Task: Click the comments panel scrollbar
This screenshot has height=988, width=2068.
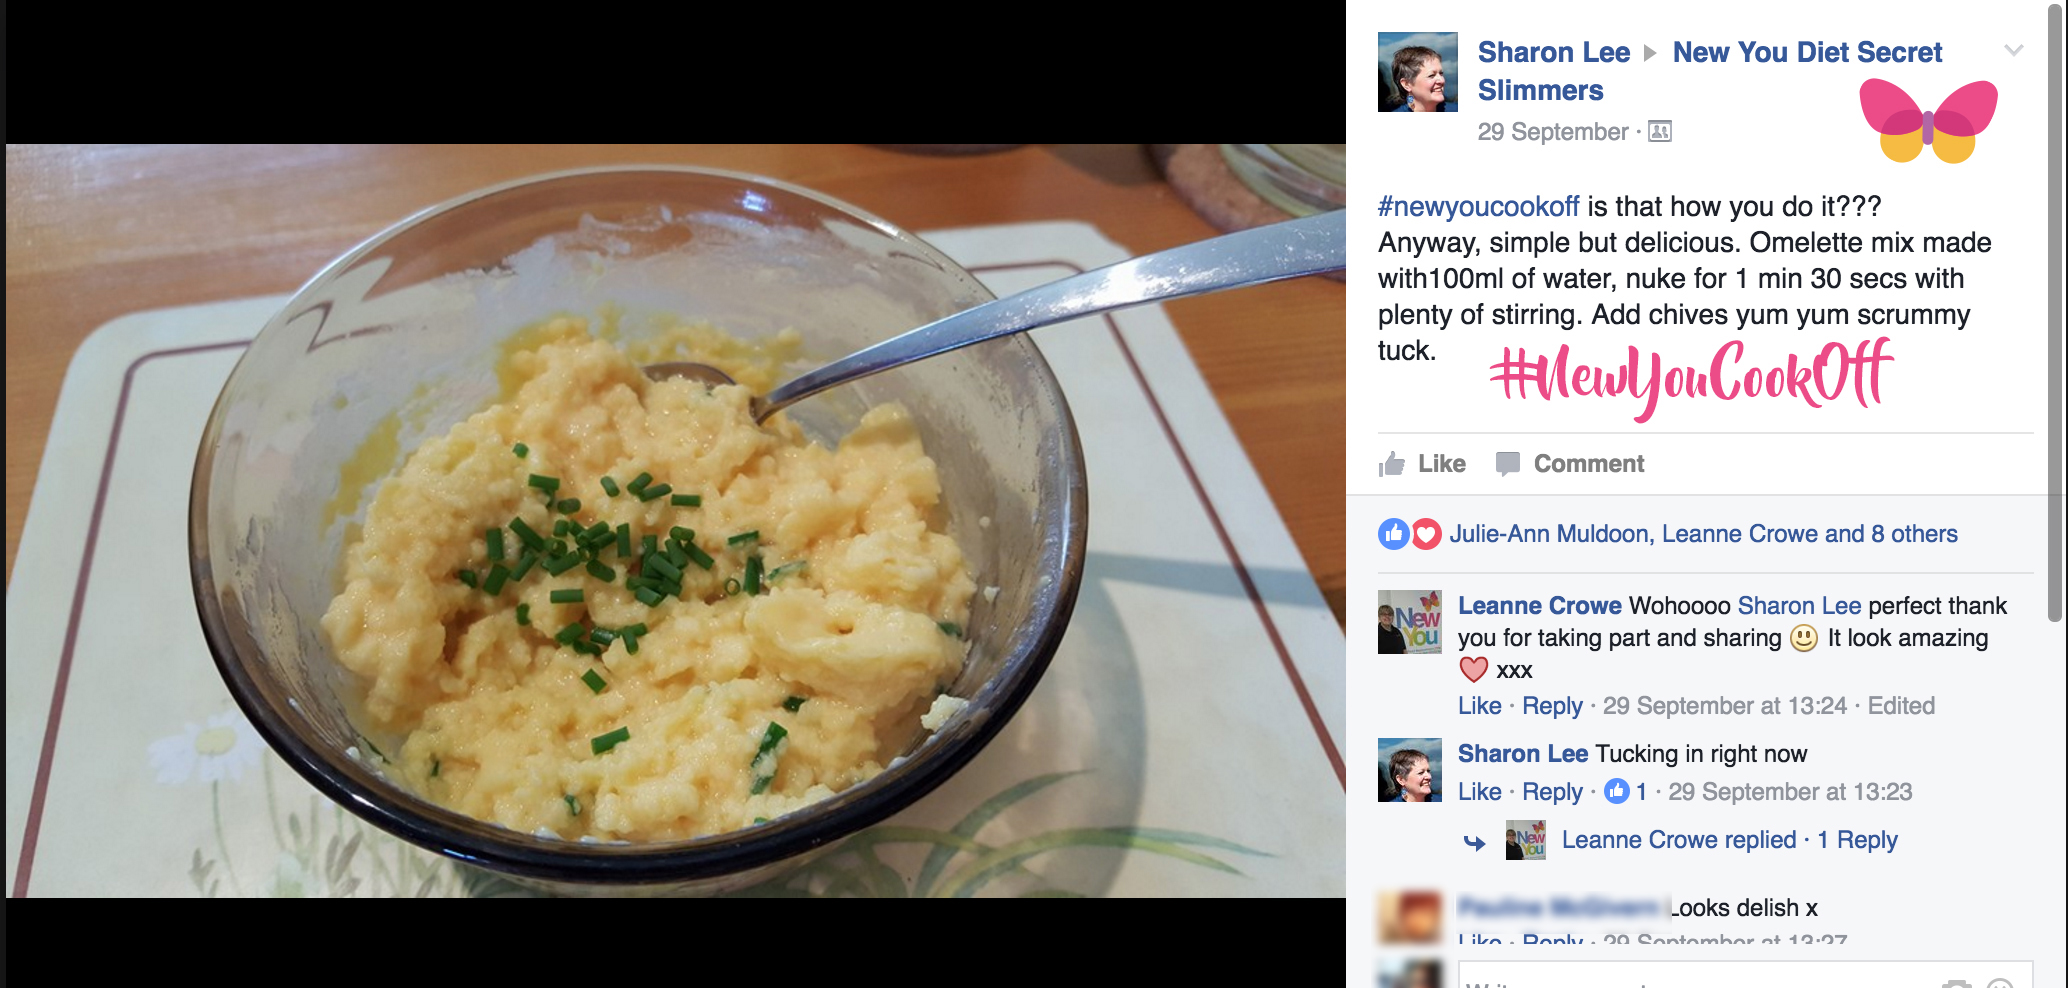Action: pos(2055,310)
